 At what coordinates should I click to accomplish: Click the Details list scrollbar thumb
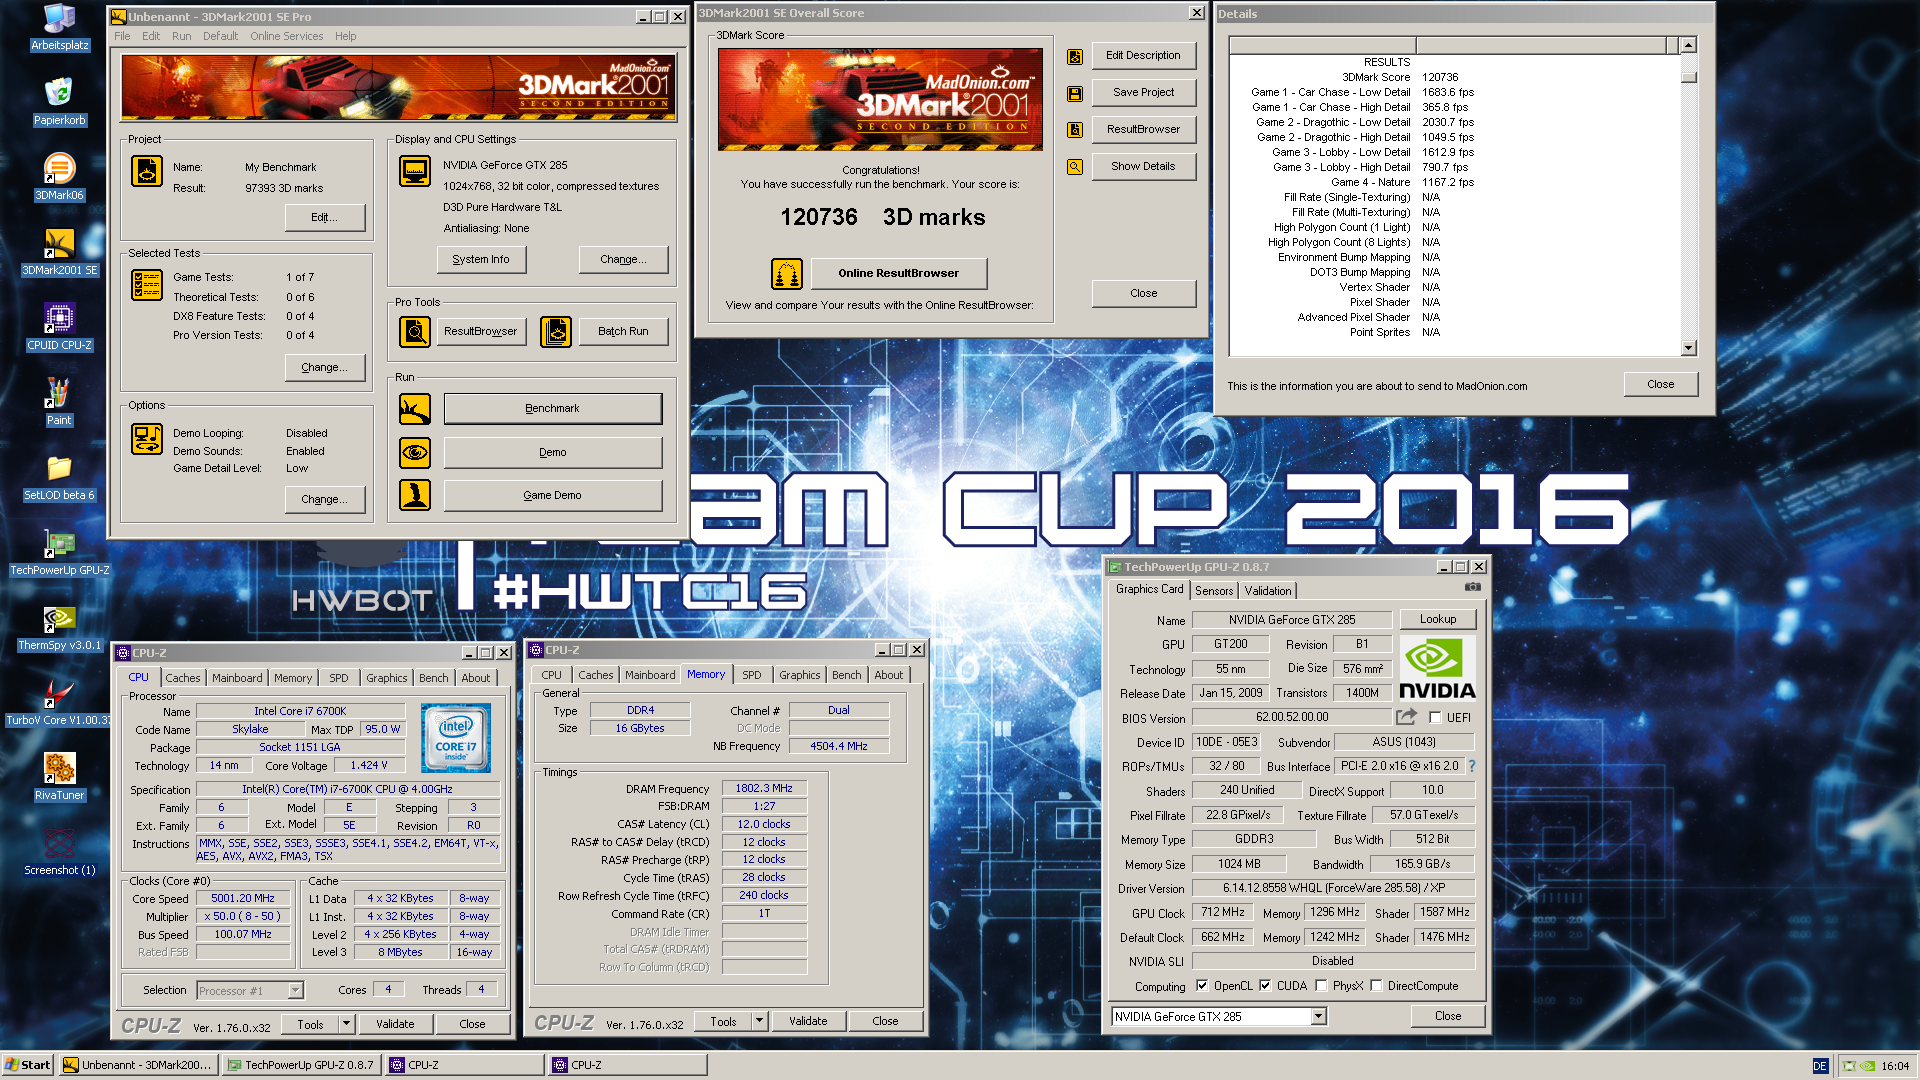coord(1689,77)
